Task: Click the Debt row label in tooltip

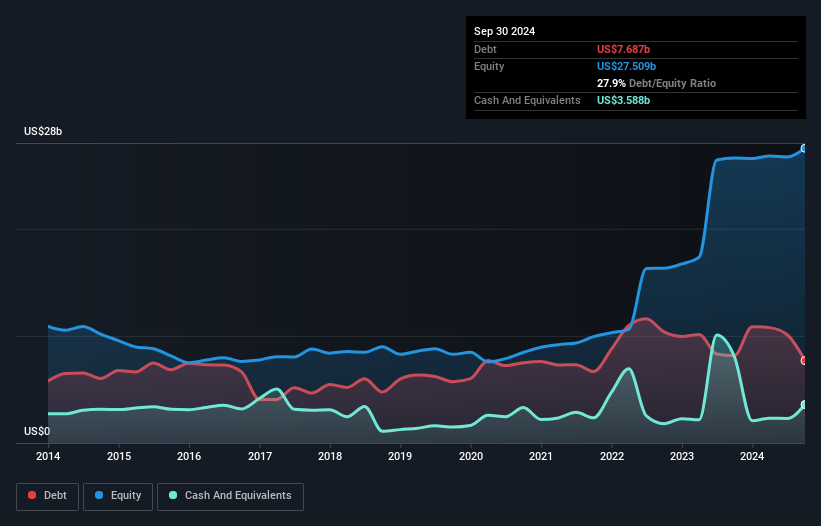Action: coord(485,49)
